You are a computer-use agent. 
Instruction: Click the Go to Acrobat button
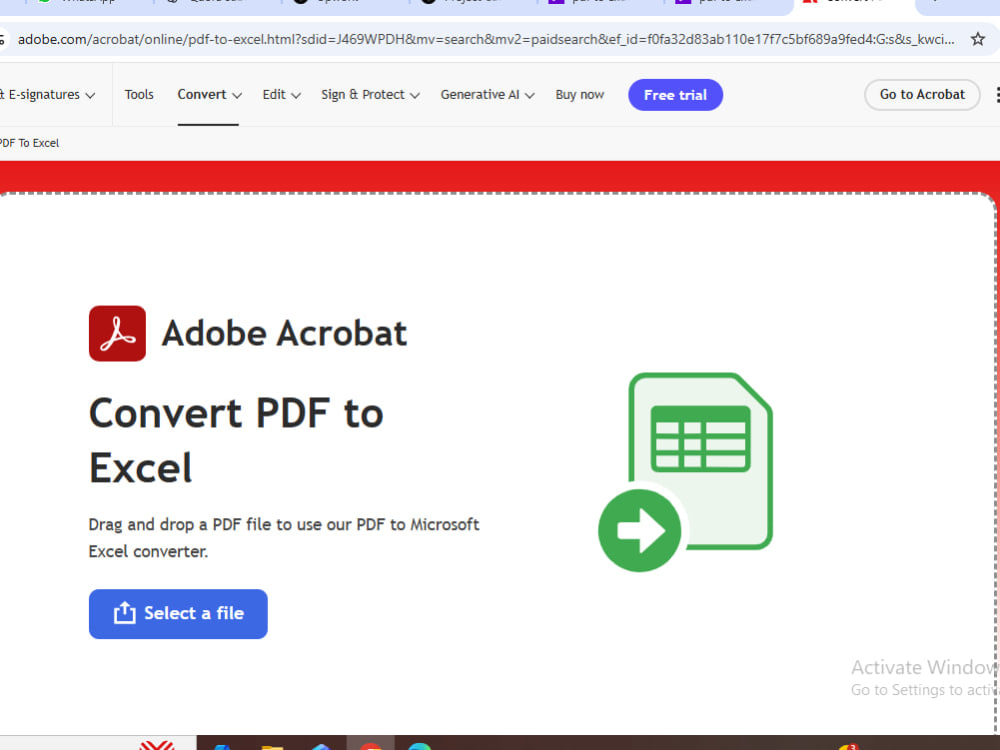[922, 94]
